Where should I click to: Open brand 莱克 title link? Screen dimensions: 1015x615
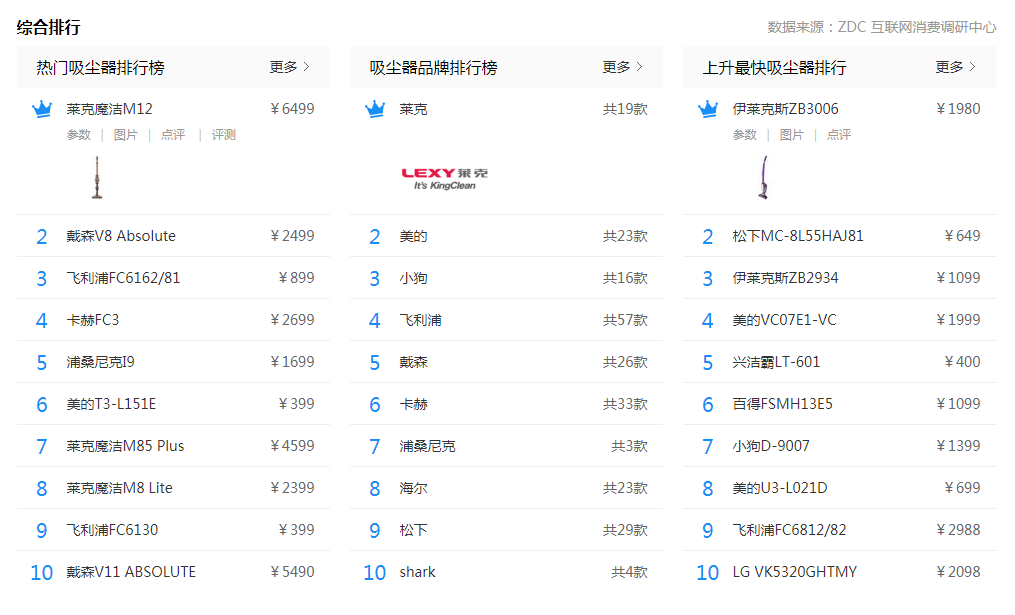[414, 109]
